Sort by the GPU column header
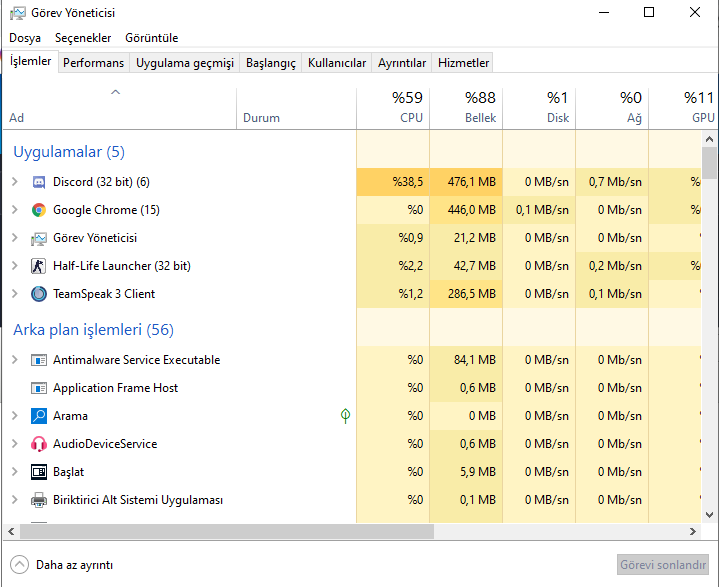This screenshot has width=719, height=587. [x=683, y=109]
